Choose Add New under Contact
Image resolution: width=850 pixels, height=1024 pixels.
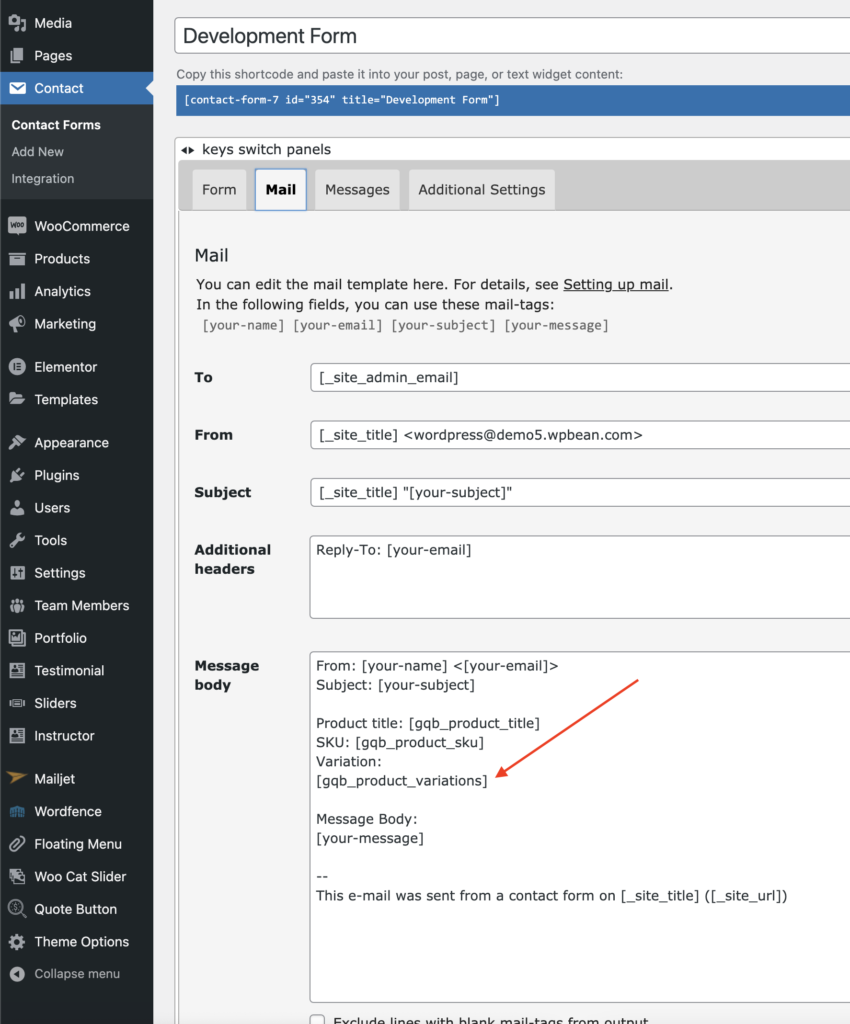[x=37, y=152]
